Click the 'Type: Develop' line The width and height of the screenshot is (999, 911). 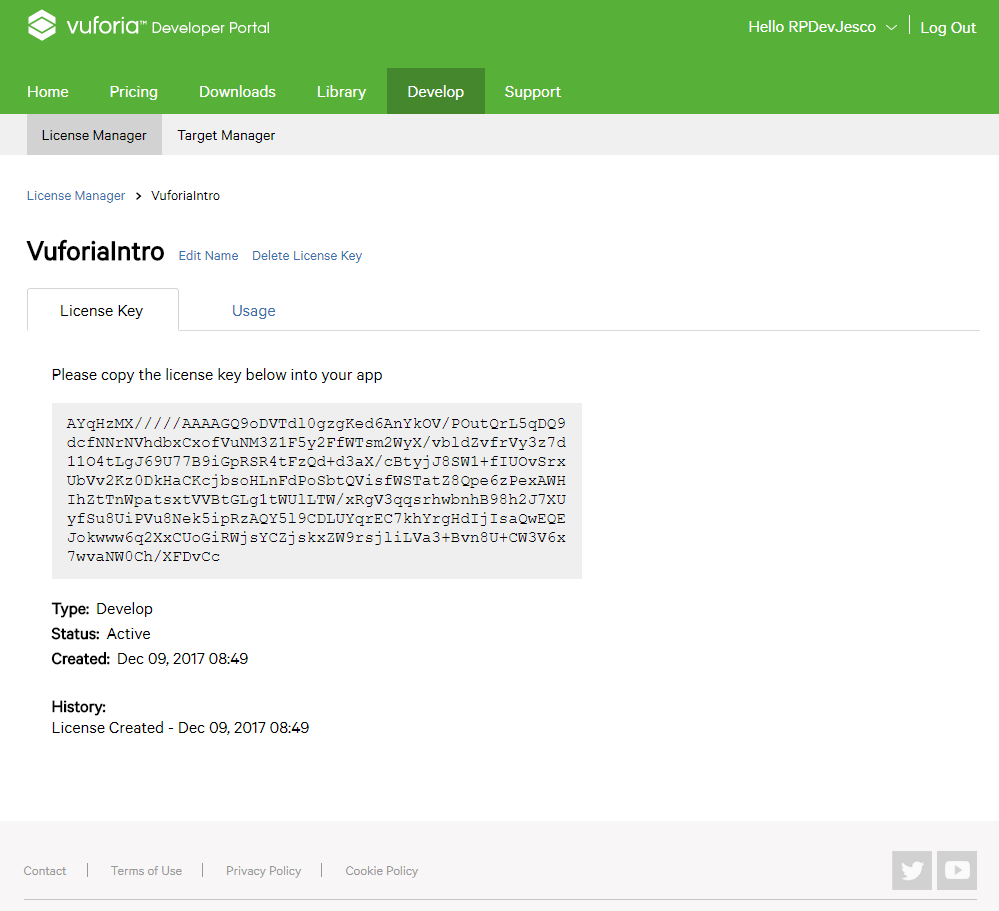102,609
